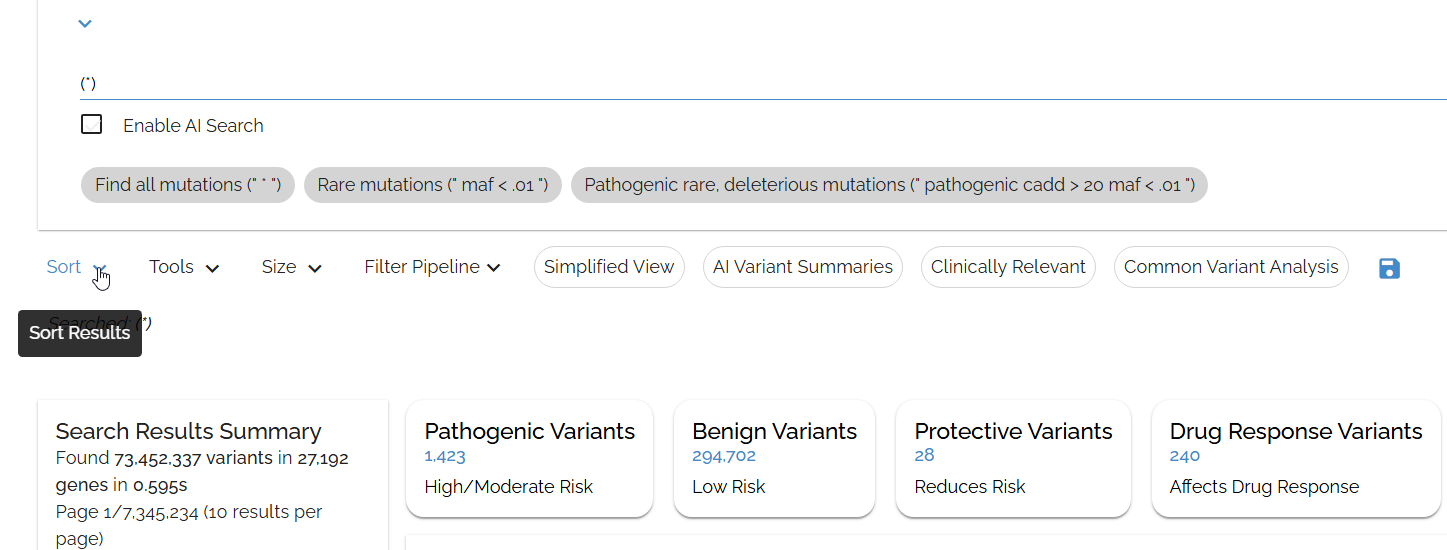Open Common Variant Analysis
This screenshot has width=1447, height=550.
1230,267
